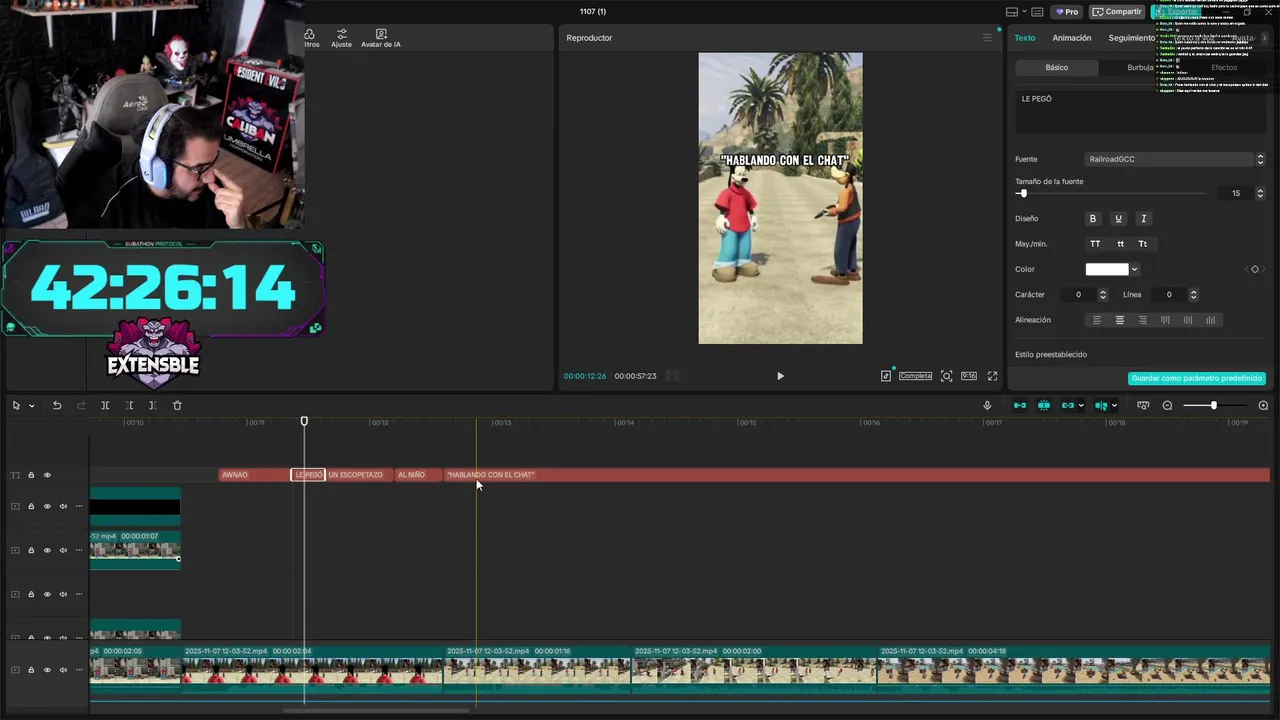Click the window layout icon in title bar

[1014, 12]
